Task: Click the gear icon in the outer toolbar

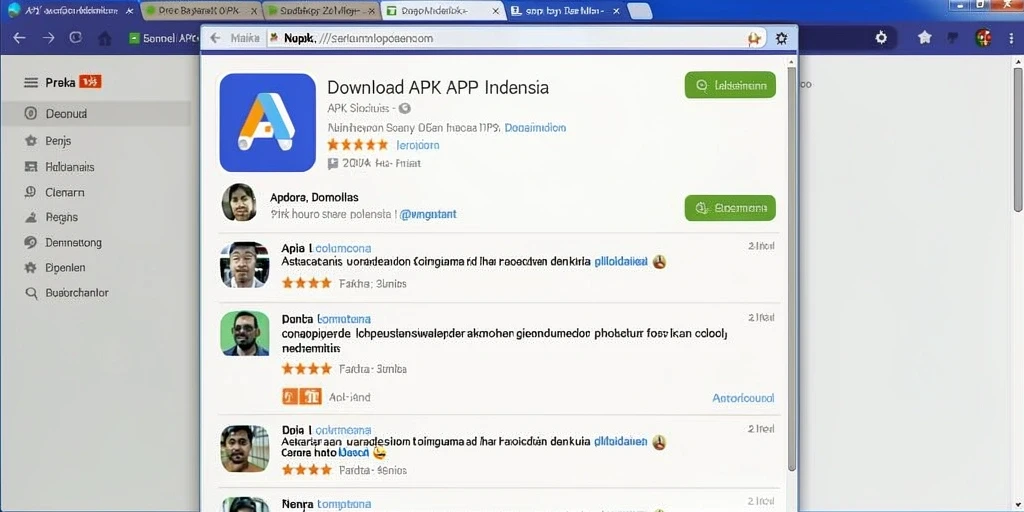Action: click(881, 38)
